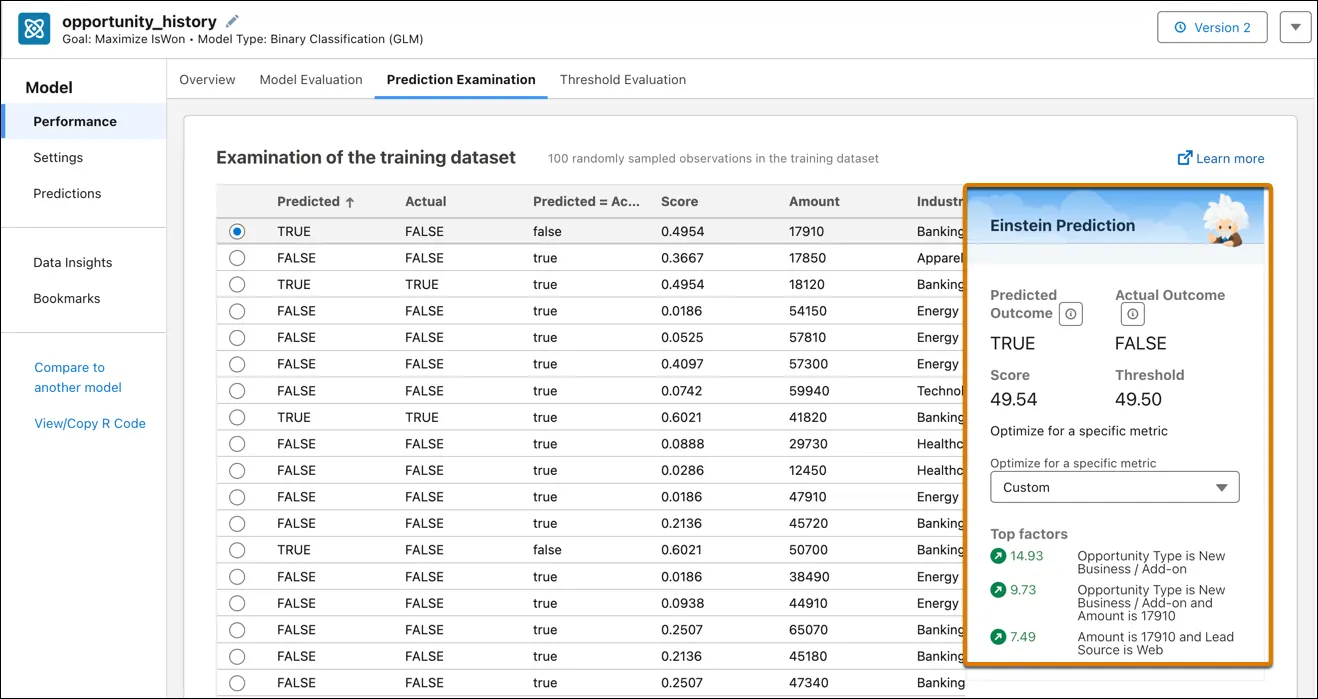This screenshot has width=1318, height=699.
Task: Click the Score value 49.54 in panel
Action: tap(1013, 399)
